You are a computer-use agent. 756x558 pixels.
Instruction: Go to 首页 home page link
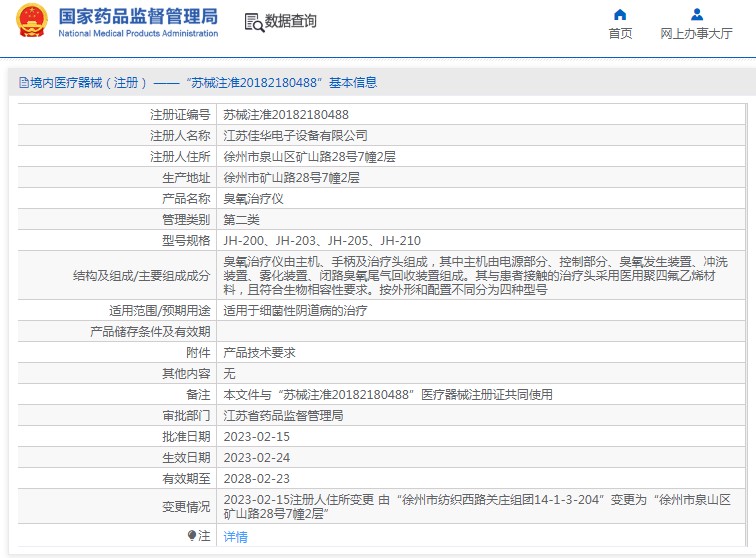pyautogui.click(x=620, y=33)
